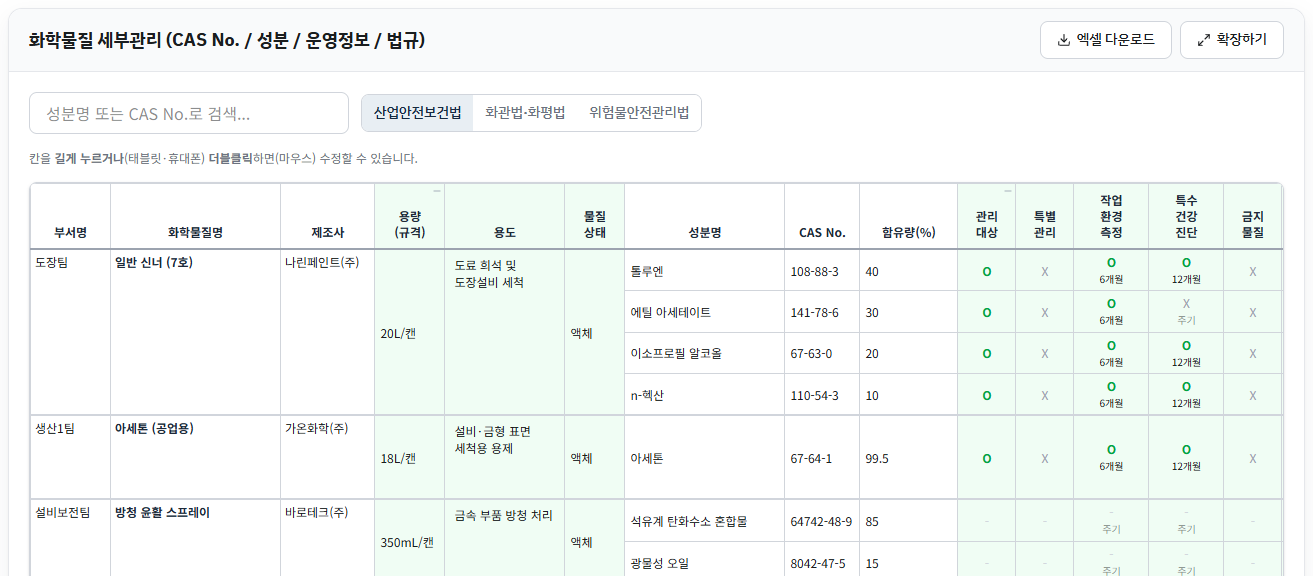
Task: Select the 99.5 content value
Action: (908, 457)
